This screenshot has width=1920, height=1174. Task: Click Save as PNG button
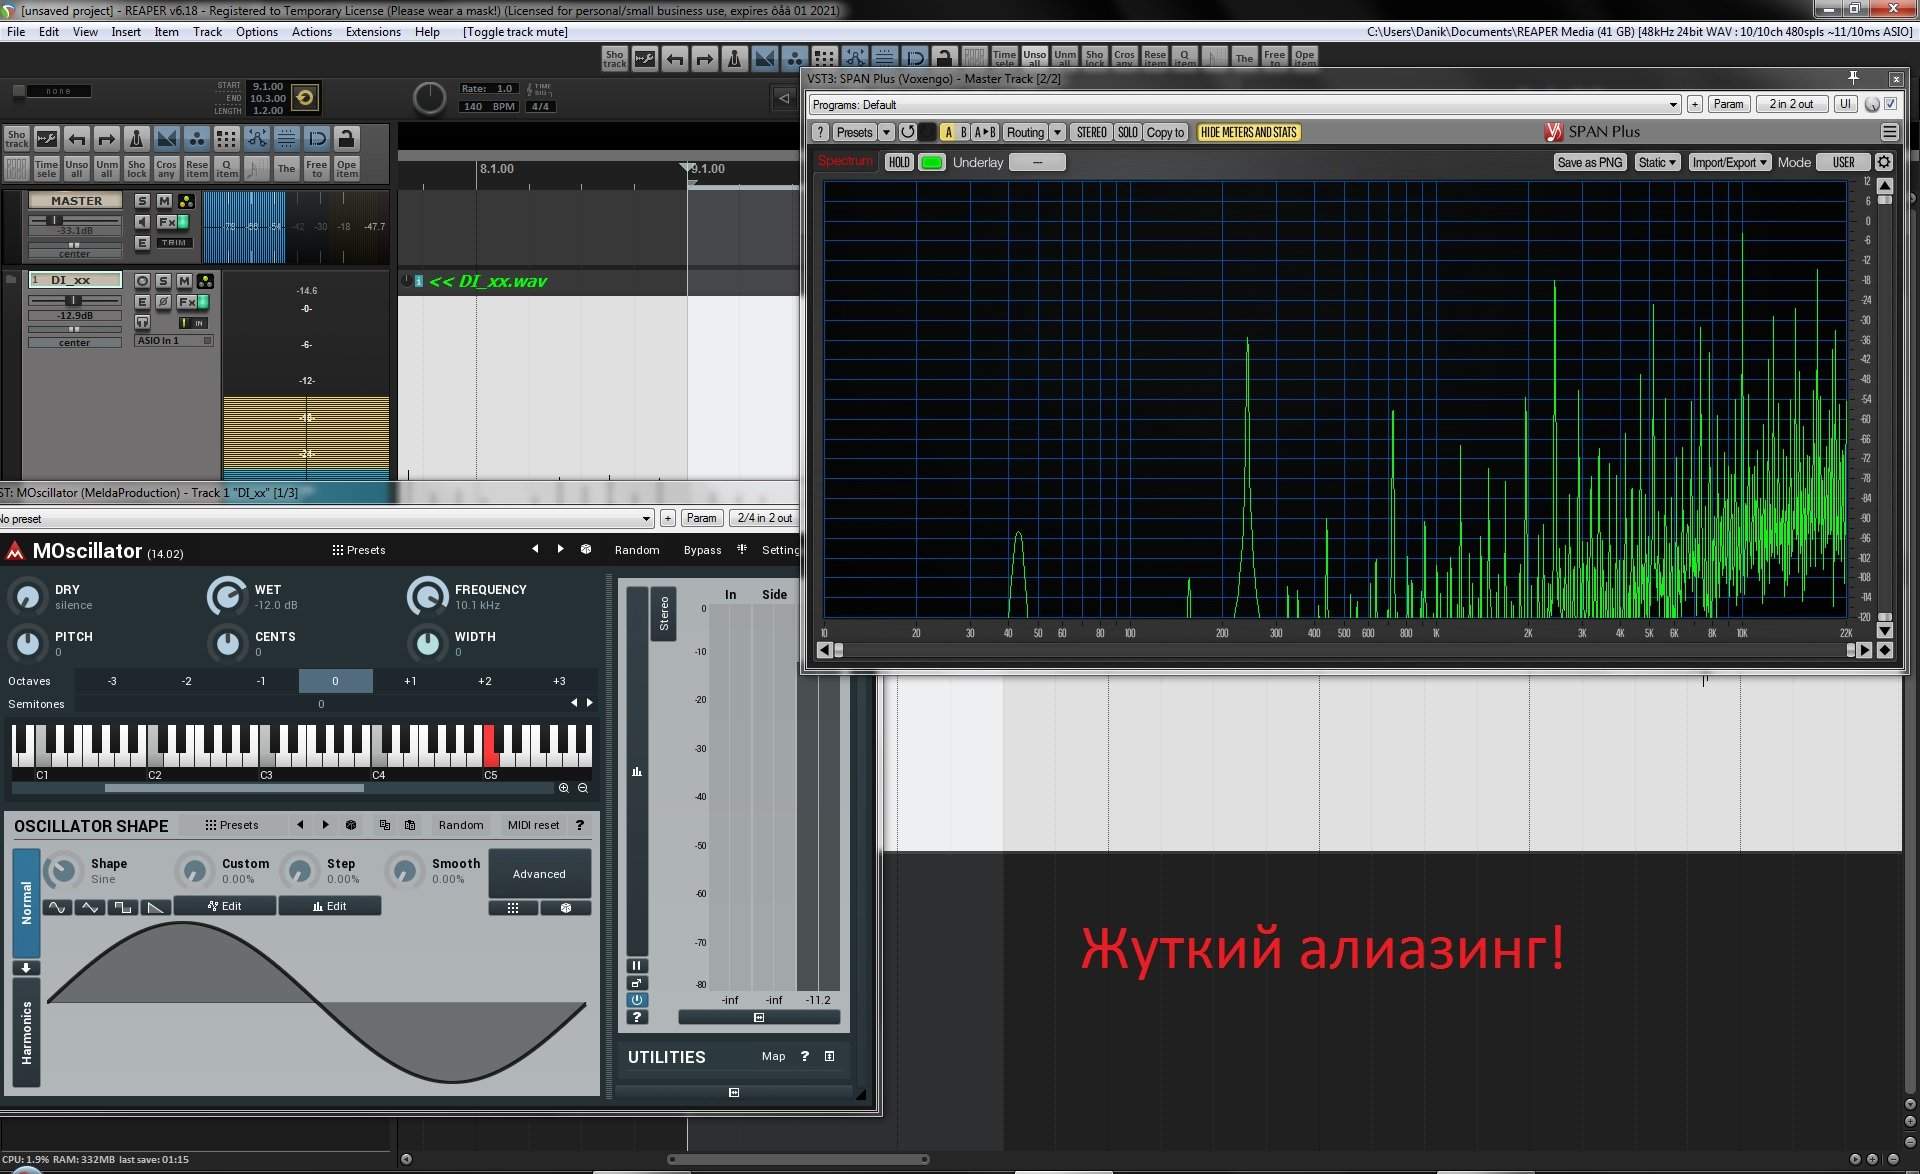point(1589,162)
